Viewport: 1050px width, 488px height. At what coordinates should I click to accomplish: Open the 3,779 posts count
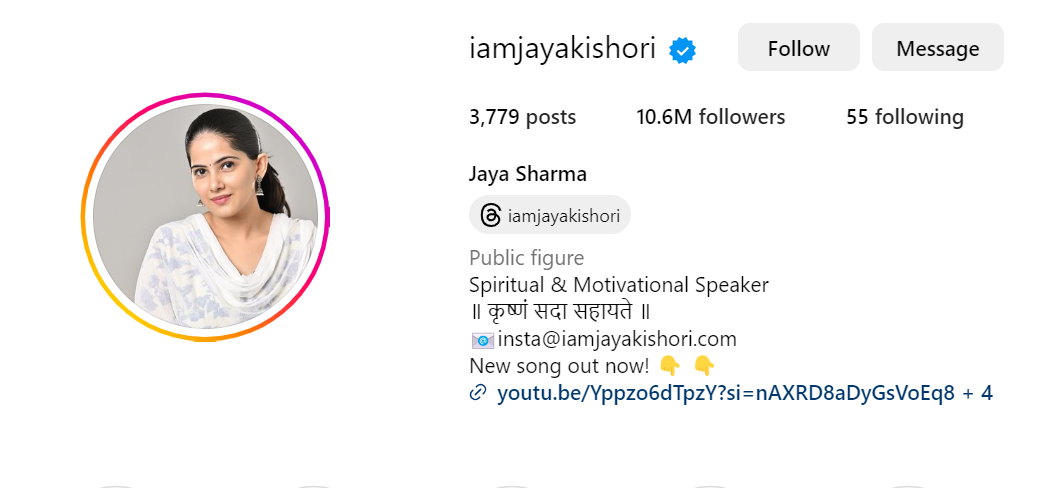click(x=522, y=117)
